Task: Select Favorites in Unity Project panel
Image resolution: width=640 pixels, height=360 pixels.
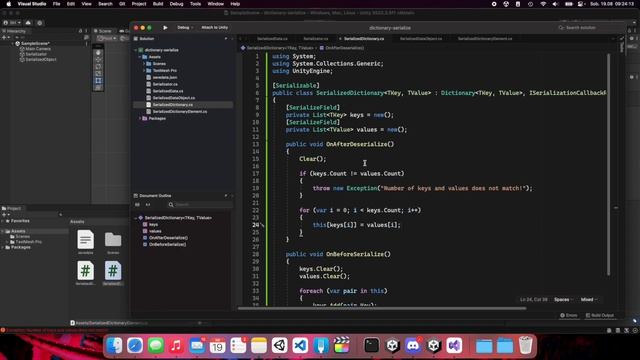Action: (x=20, y=221)
